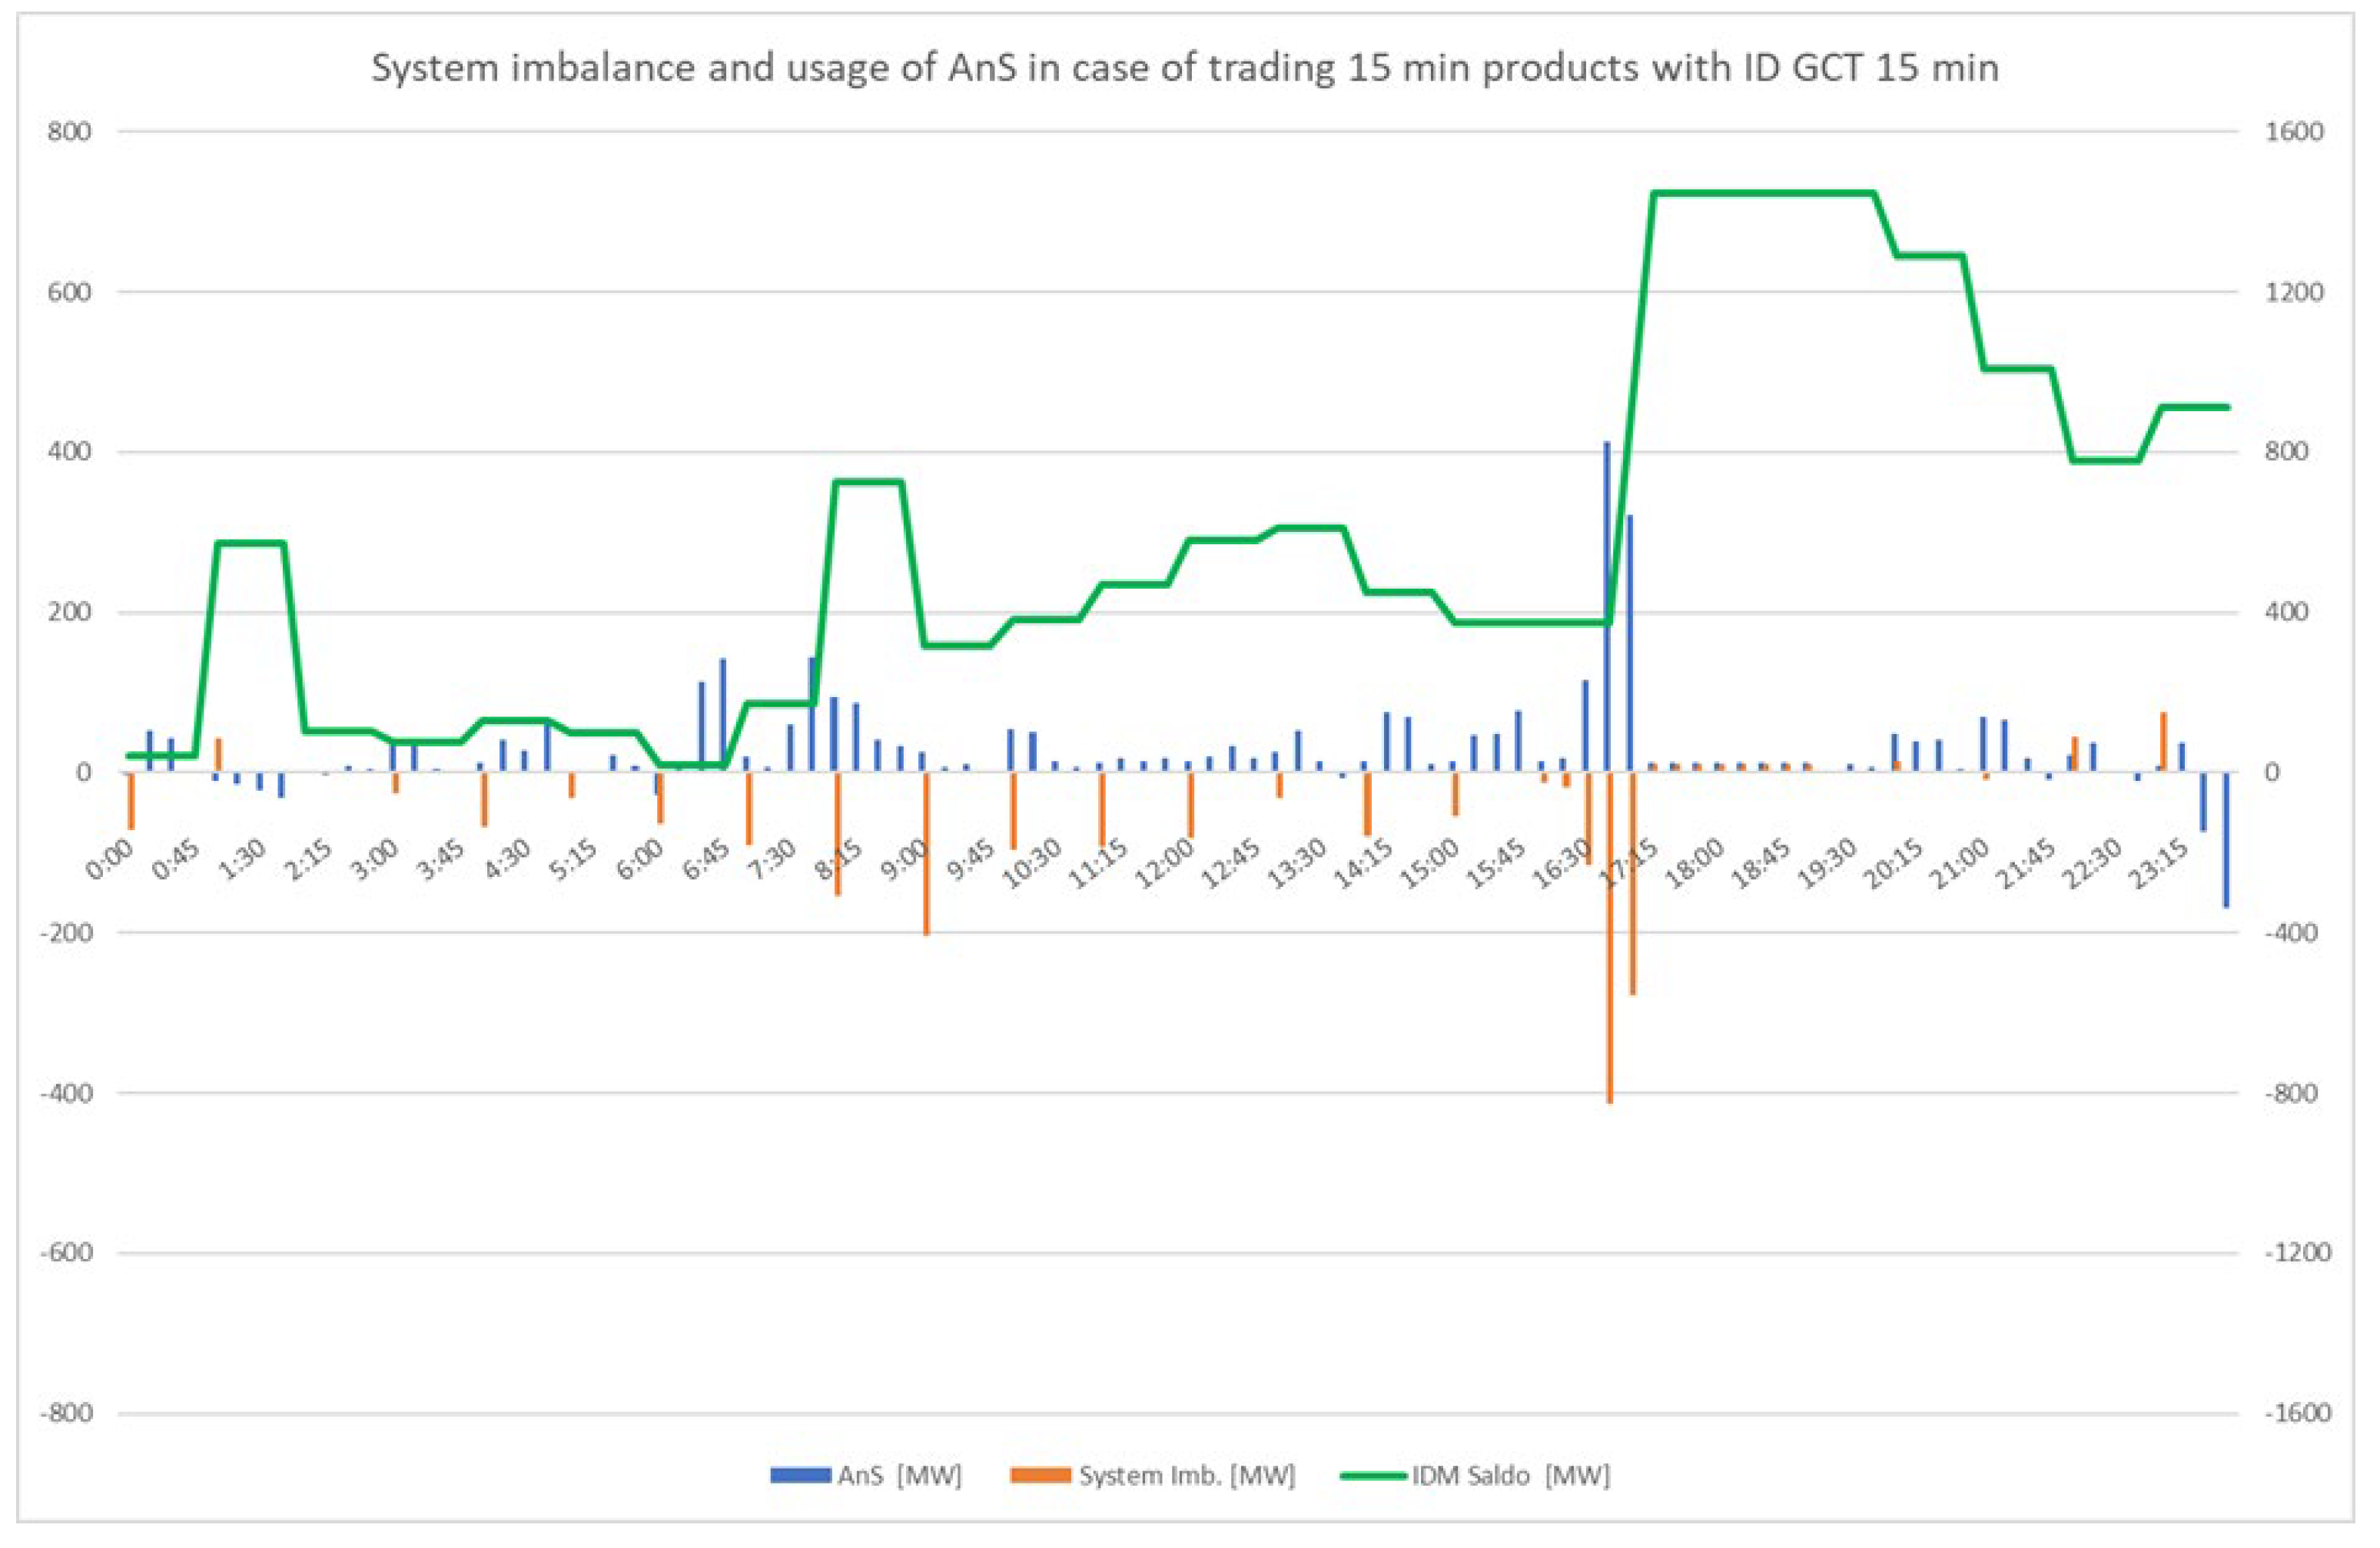Click the orange System Imb. legend swatch
This screenshot has height=1548, width=2380.
point(1040,1475)
